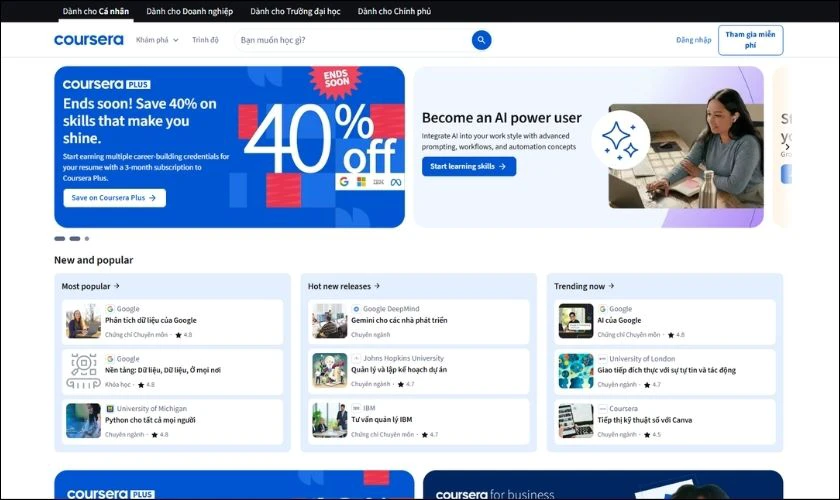Click the Johns Hopkins University provider icon
Viewport: 840px width, 500px height.
pos(356,358)
